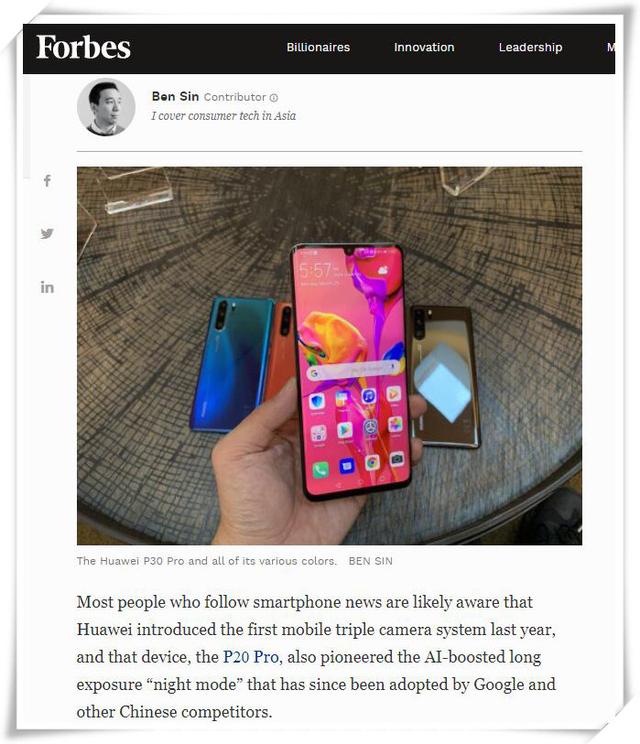Click the blue phone in the photo

click(232, 364)
